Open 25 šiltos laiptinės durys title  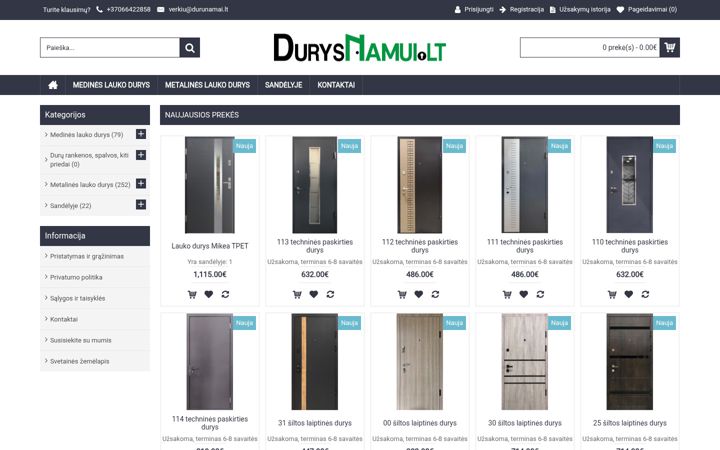tap(630, 423)
